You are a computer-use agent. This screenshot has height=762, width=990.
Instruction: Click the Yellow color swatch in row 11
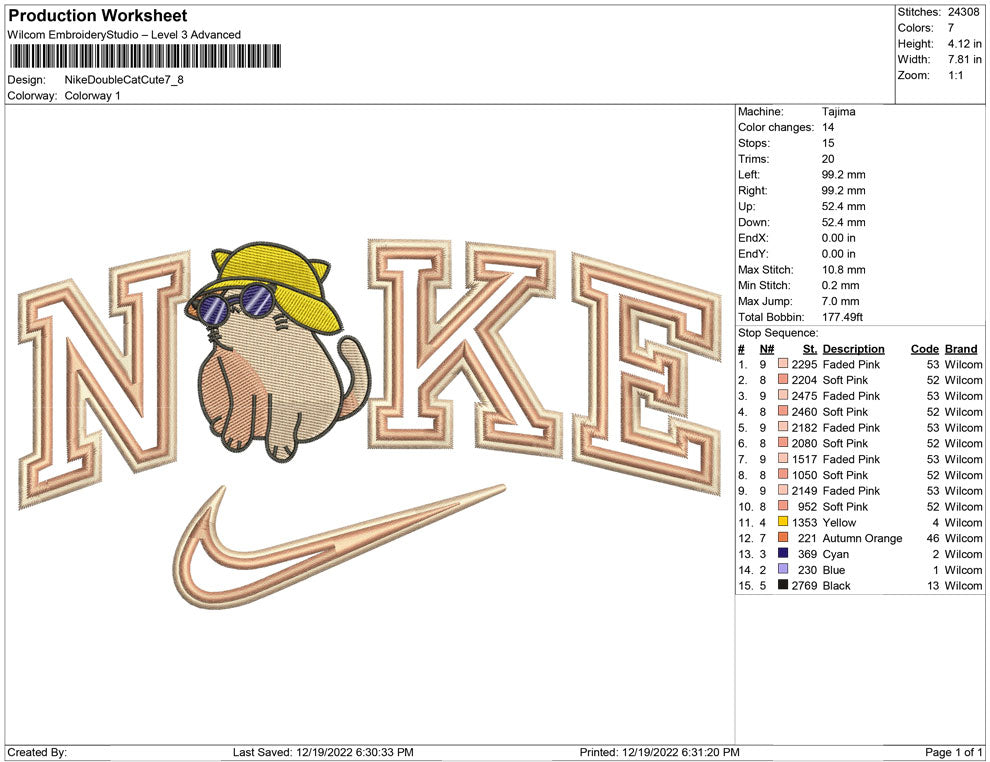783,521
